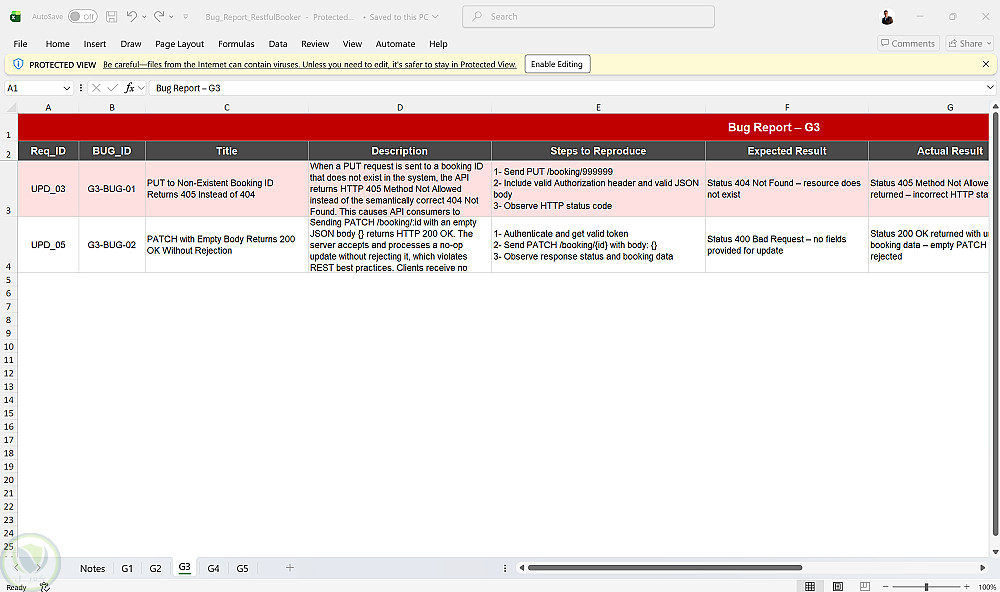Switch to the G2 sheet tab
Viewport: 1000px width, 592px height.
click(x=155, y=568)
